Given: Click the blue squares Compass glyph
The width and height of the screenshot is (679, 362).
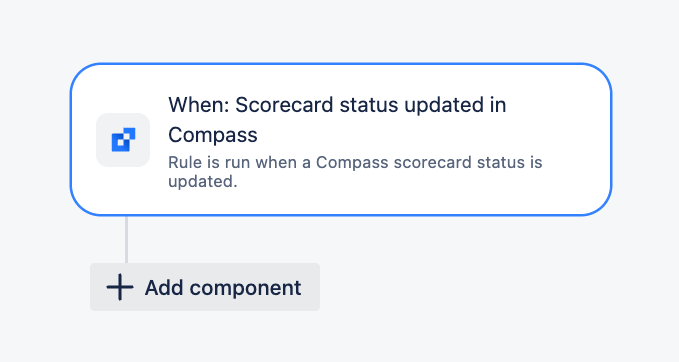Looking at the screenshot, I should tap(123, 139).
